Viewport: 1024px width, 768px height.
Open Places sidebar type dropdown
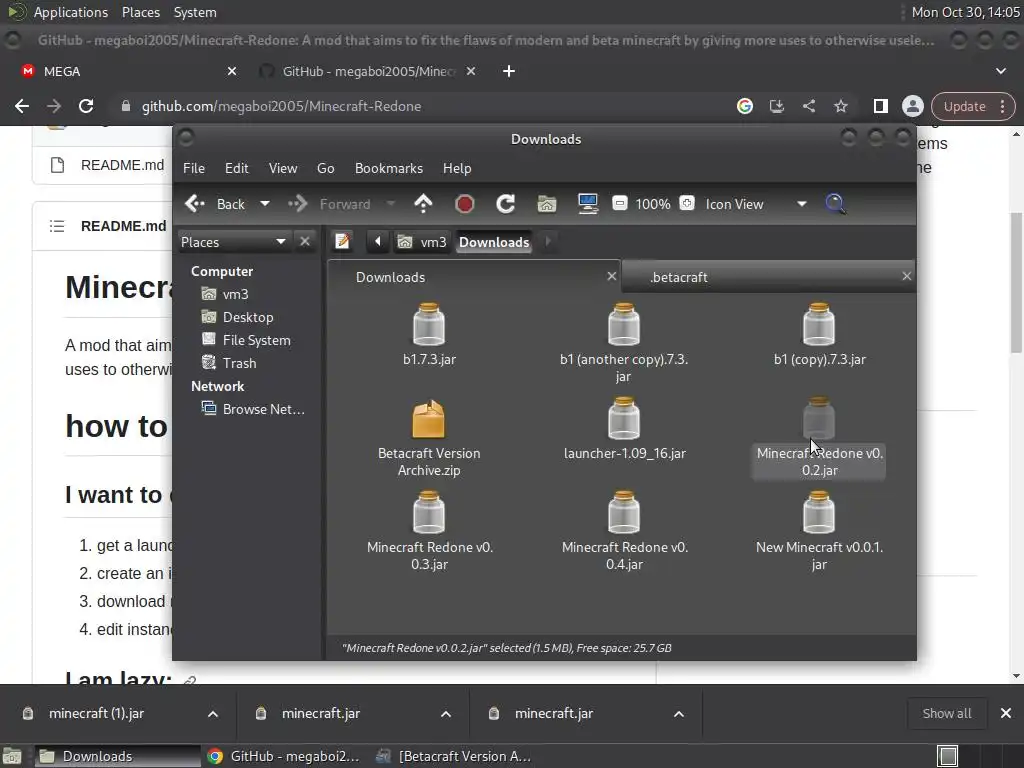point(234,242)
